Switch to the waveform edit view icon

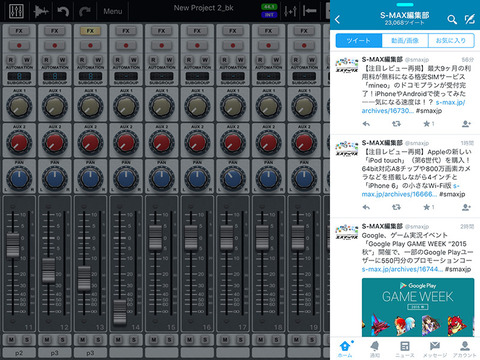pos(41,11)
